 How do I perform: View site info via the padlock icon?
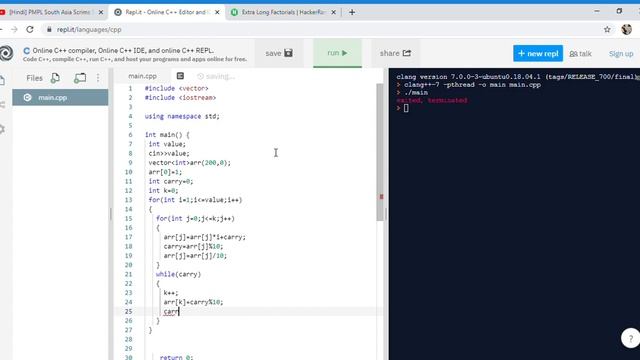pos(49,29)
